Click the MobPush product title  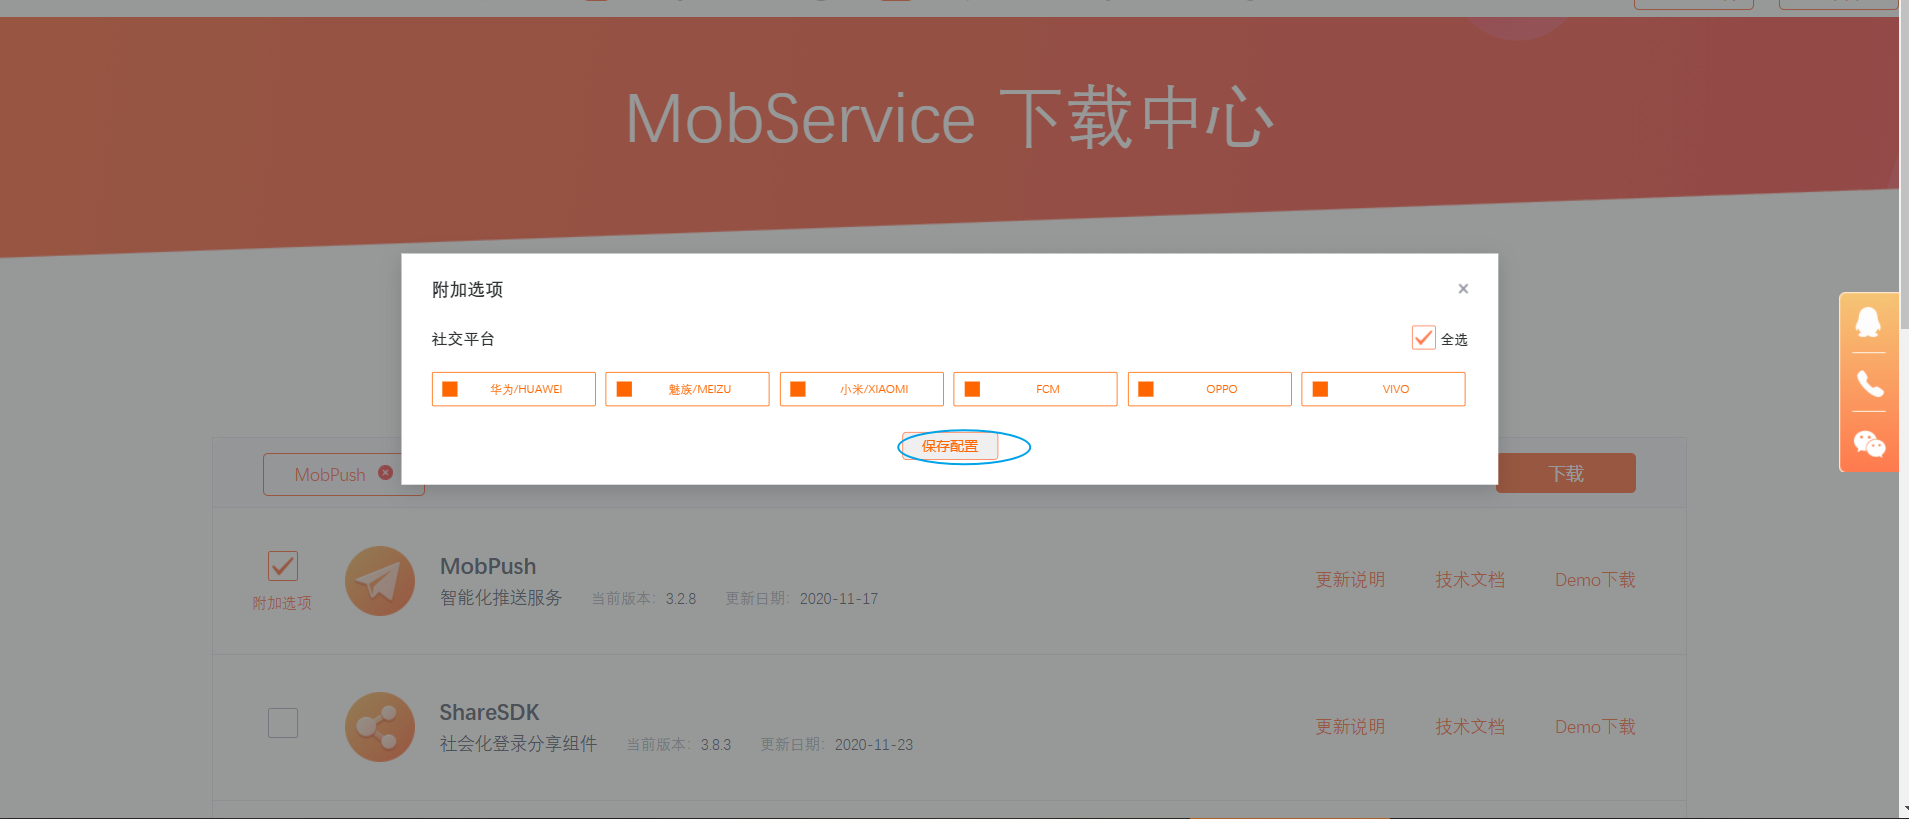point(488,566)
